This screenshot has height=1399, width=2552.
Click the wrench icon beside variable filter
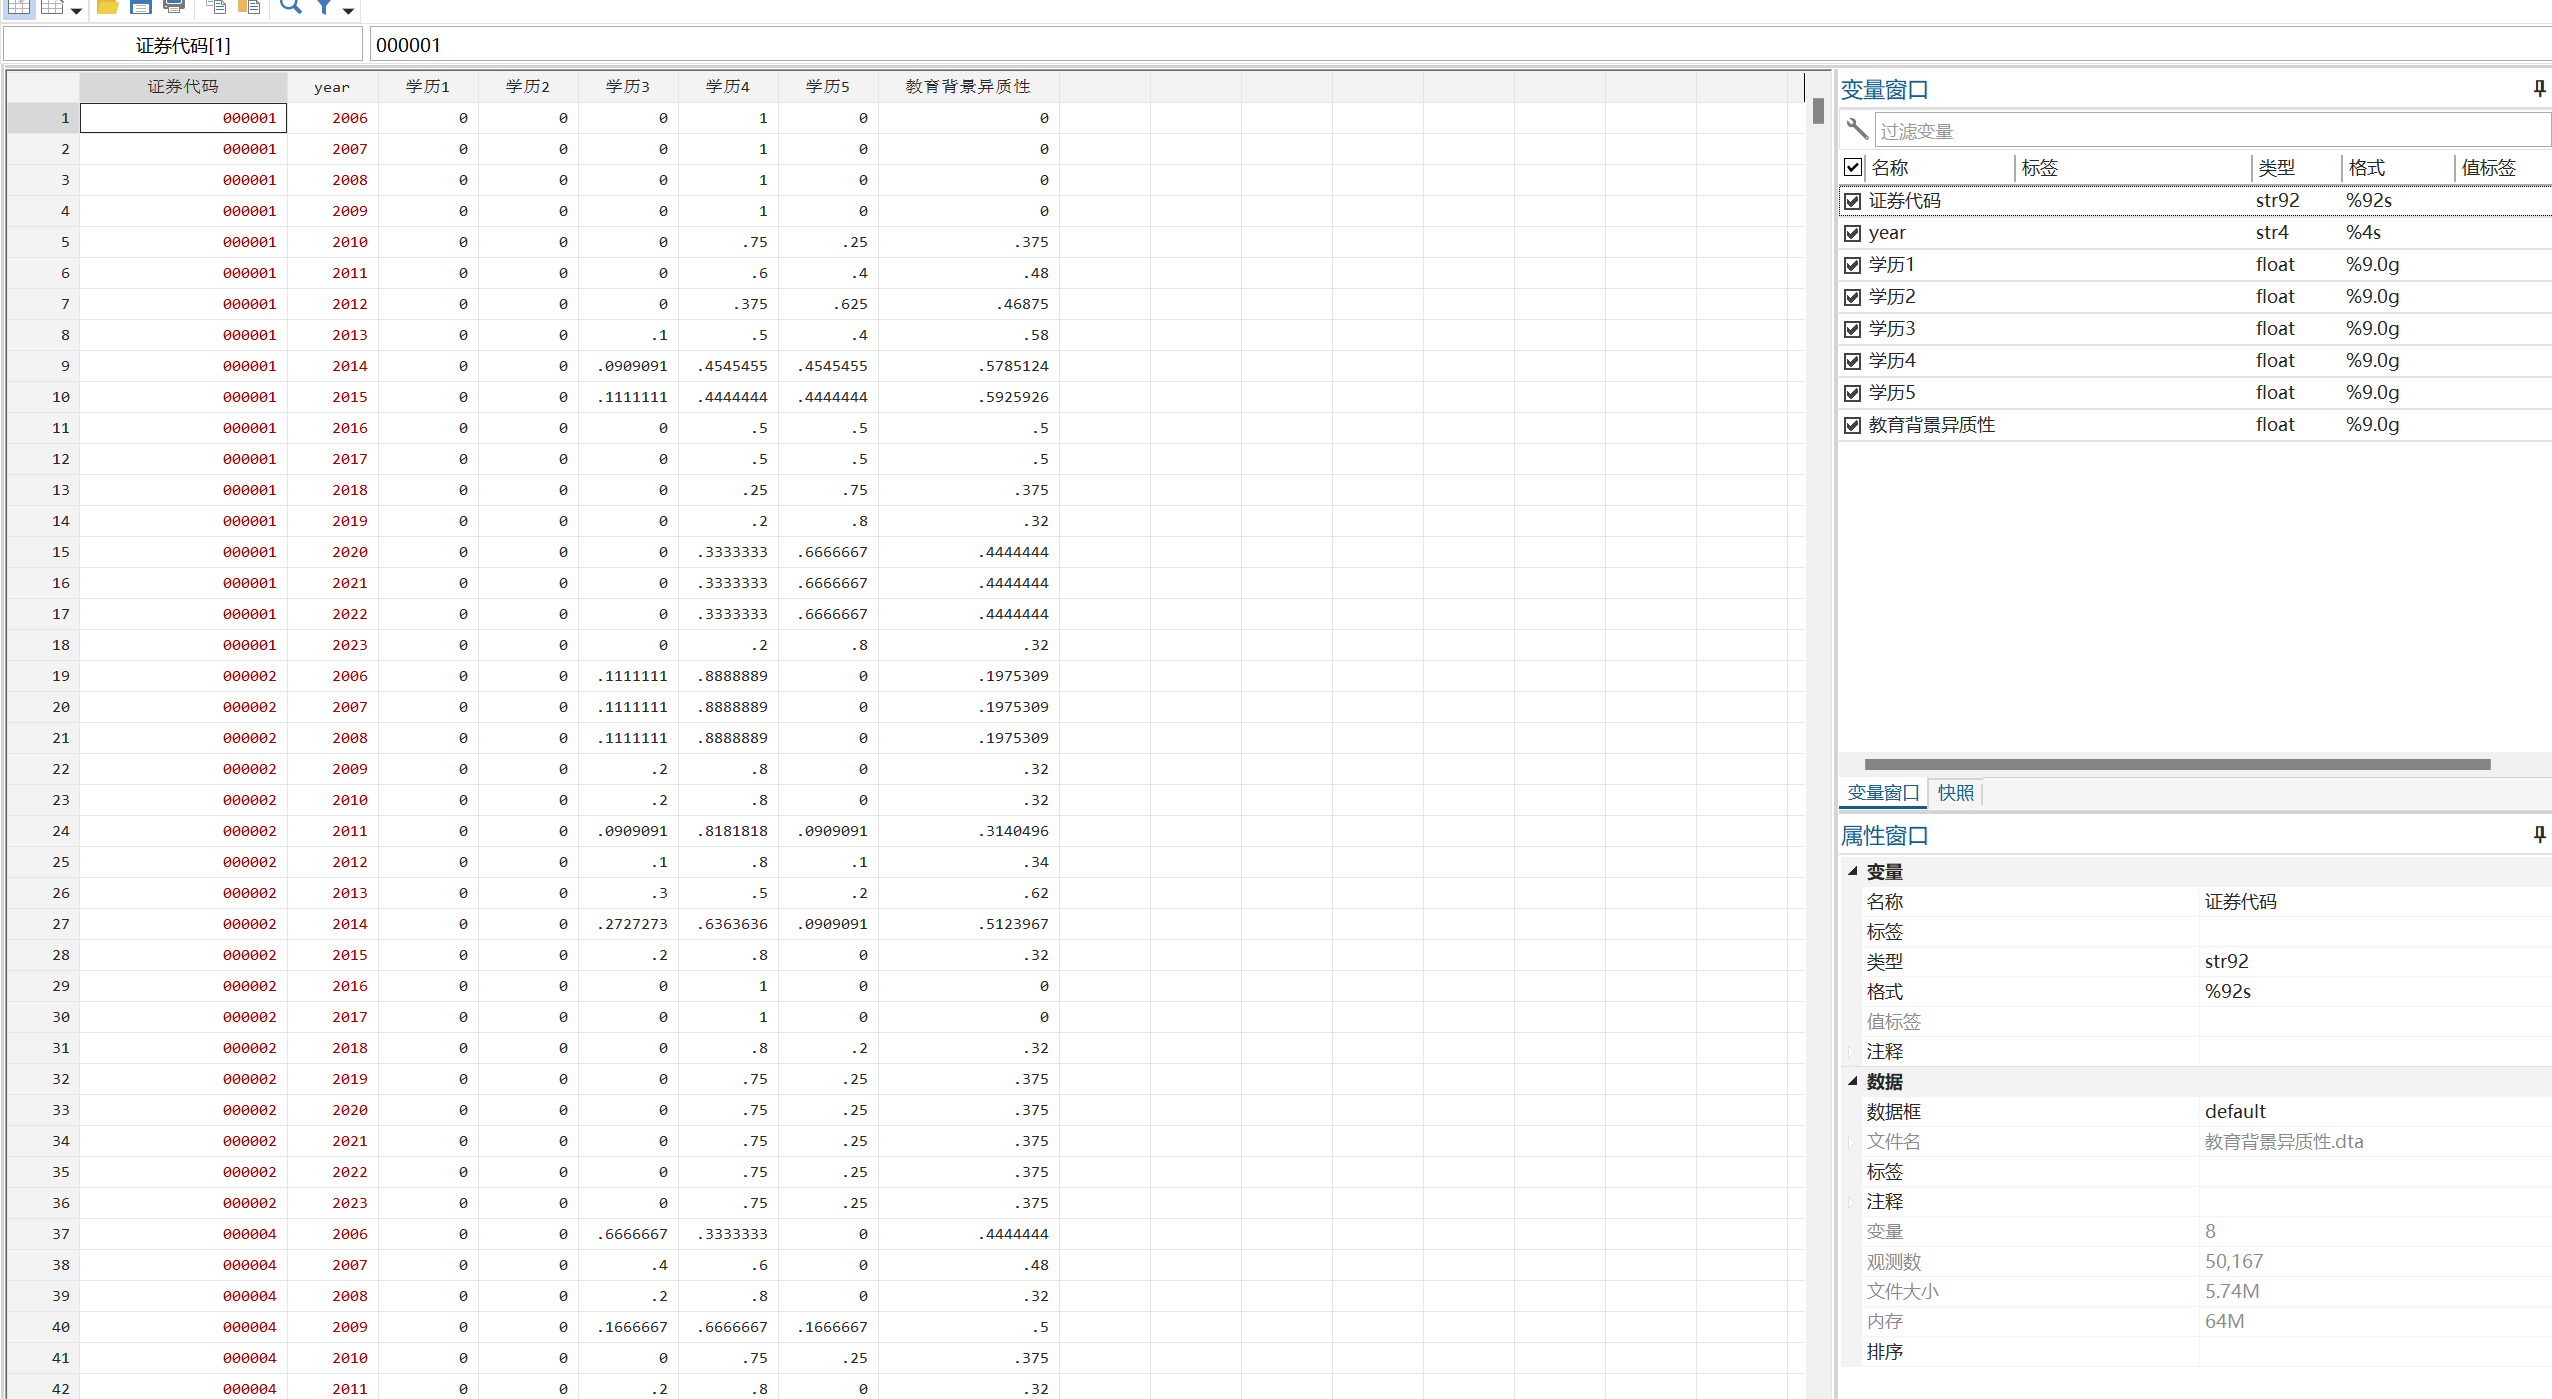1857,130
